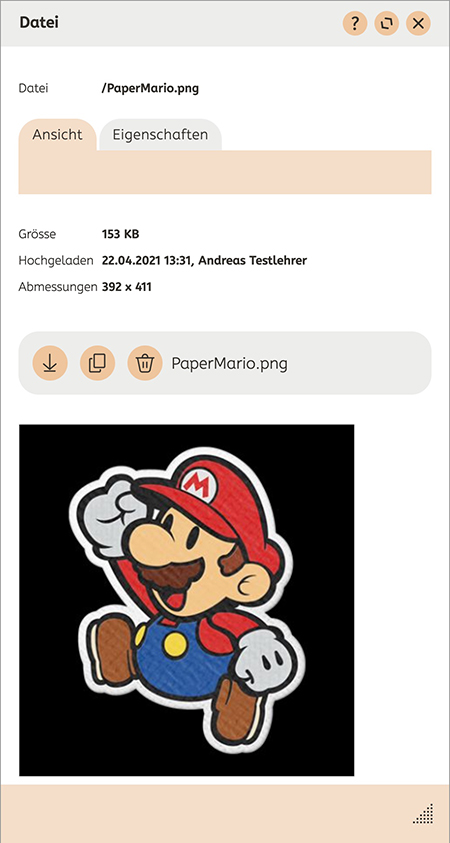Close the Datei dialog with X icon
Image resolution: width=450 pixels, height=843 pixels.
418,24
